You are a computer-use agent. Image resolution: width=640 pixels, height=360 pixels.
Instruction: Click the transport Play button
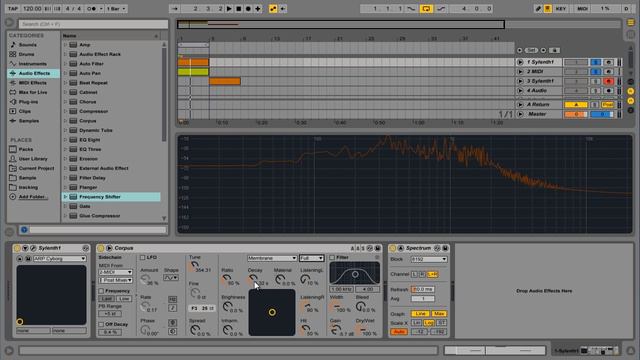tap(229, 9)
